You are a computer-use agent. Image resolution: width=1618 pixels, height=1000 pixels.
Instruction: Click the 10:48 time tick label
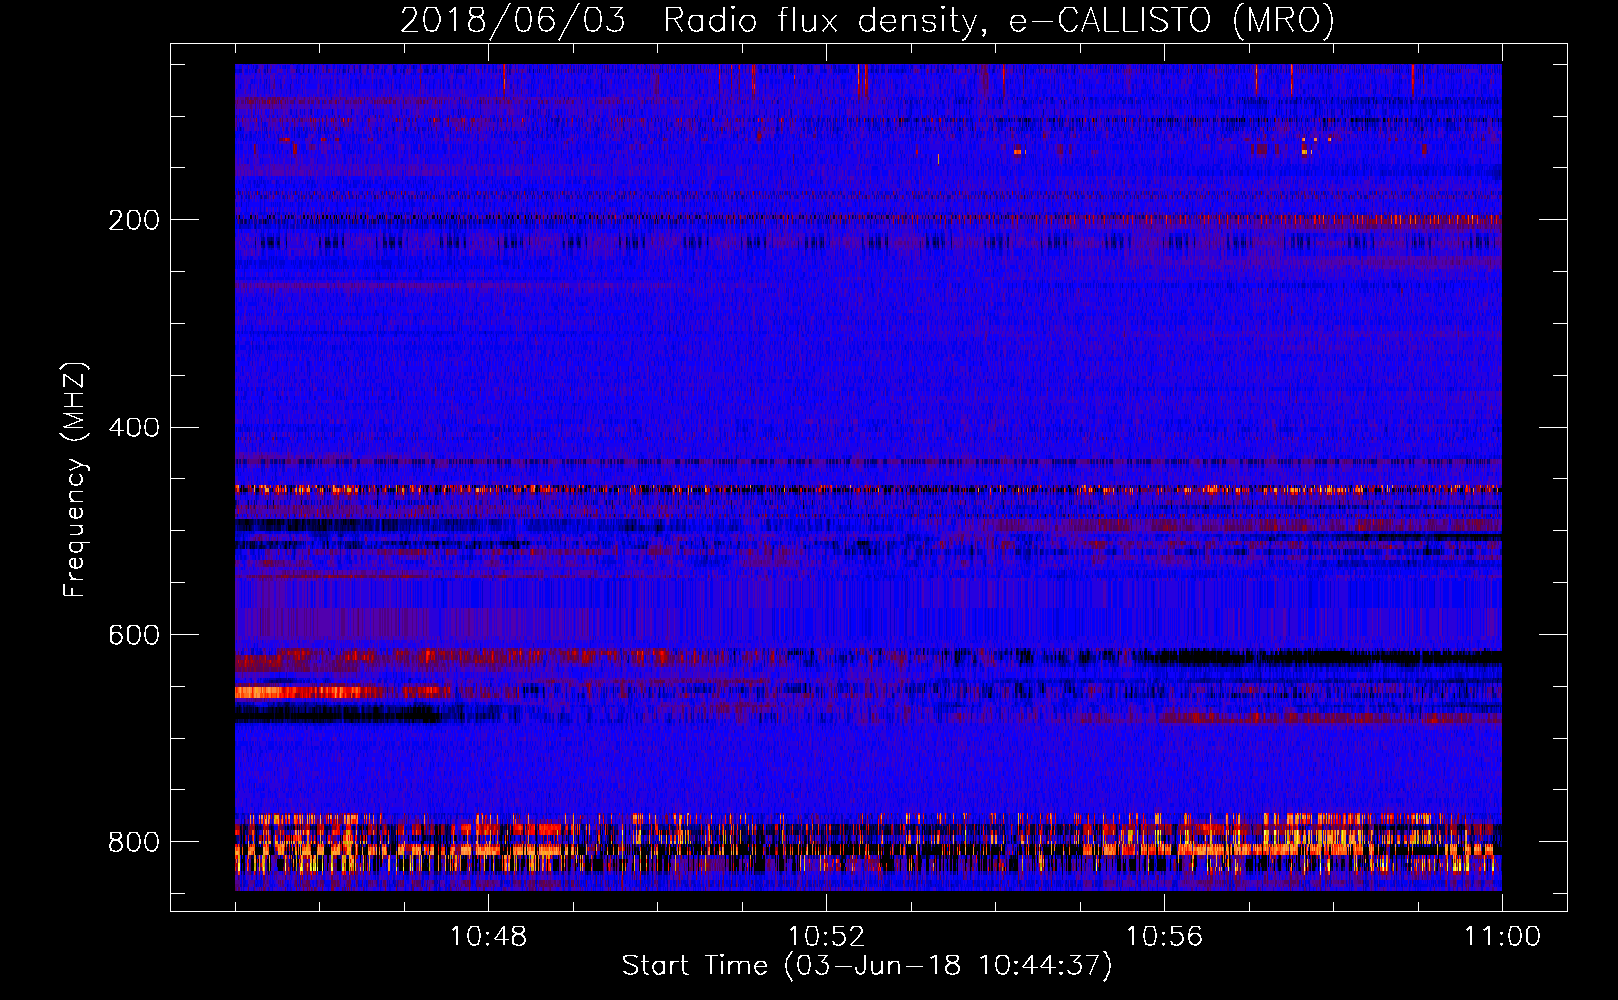pyautogui.click(x=488, y=937)
